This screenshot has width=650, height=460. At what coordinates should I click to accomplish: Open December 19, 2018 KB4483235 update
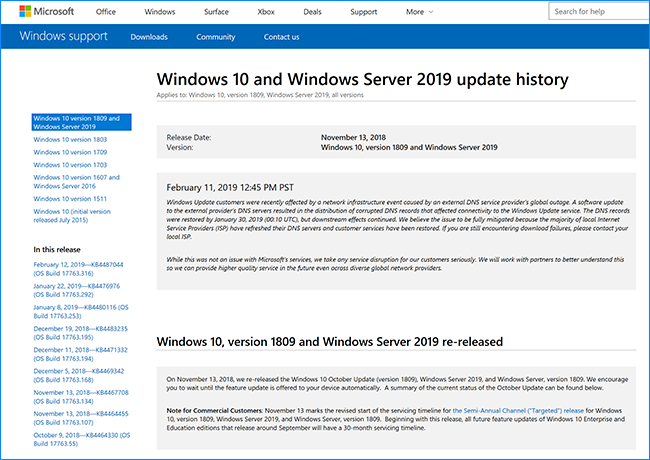80,333
